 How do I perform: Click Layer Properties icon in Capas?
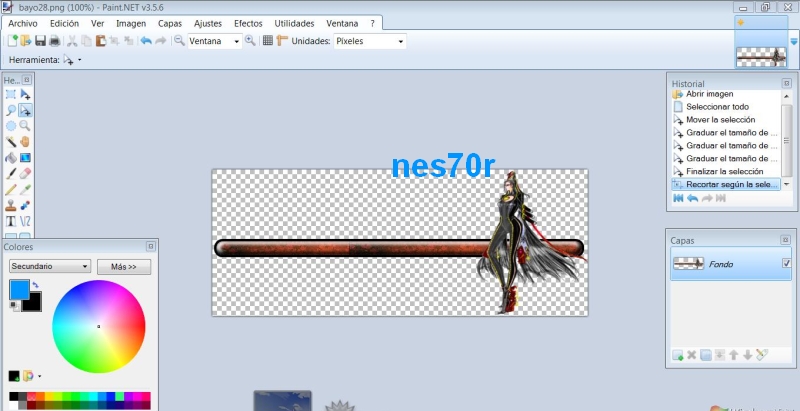click(762, 355)
